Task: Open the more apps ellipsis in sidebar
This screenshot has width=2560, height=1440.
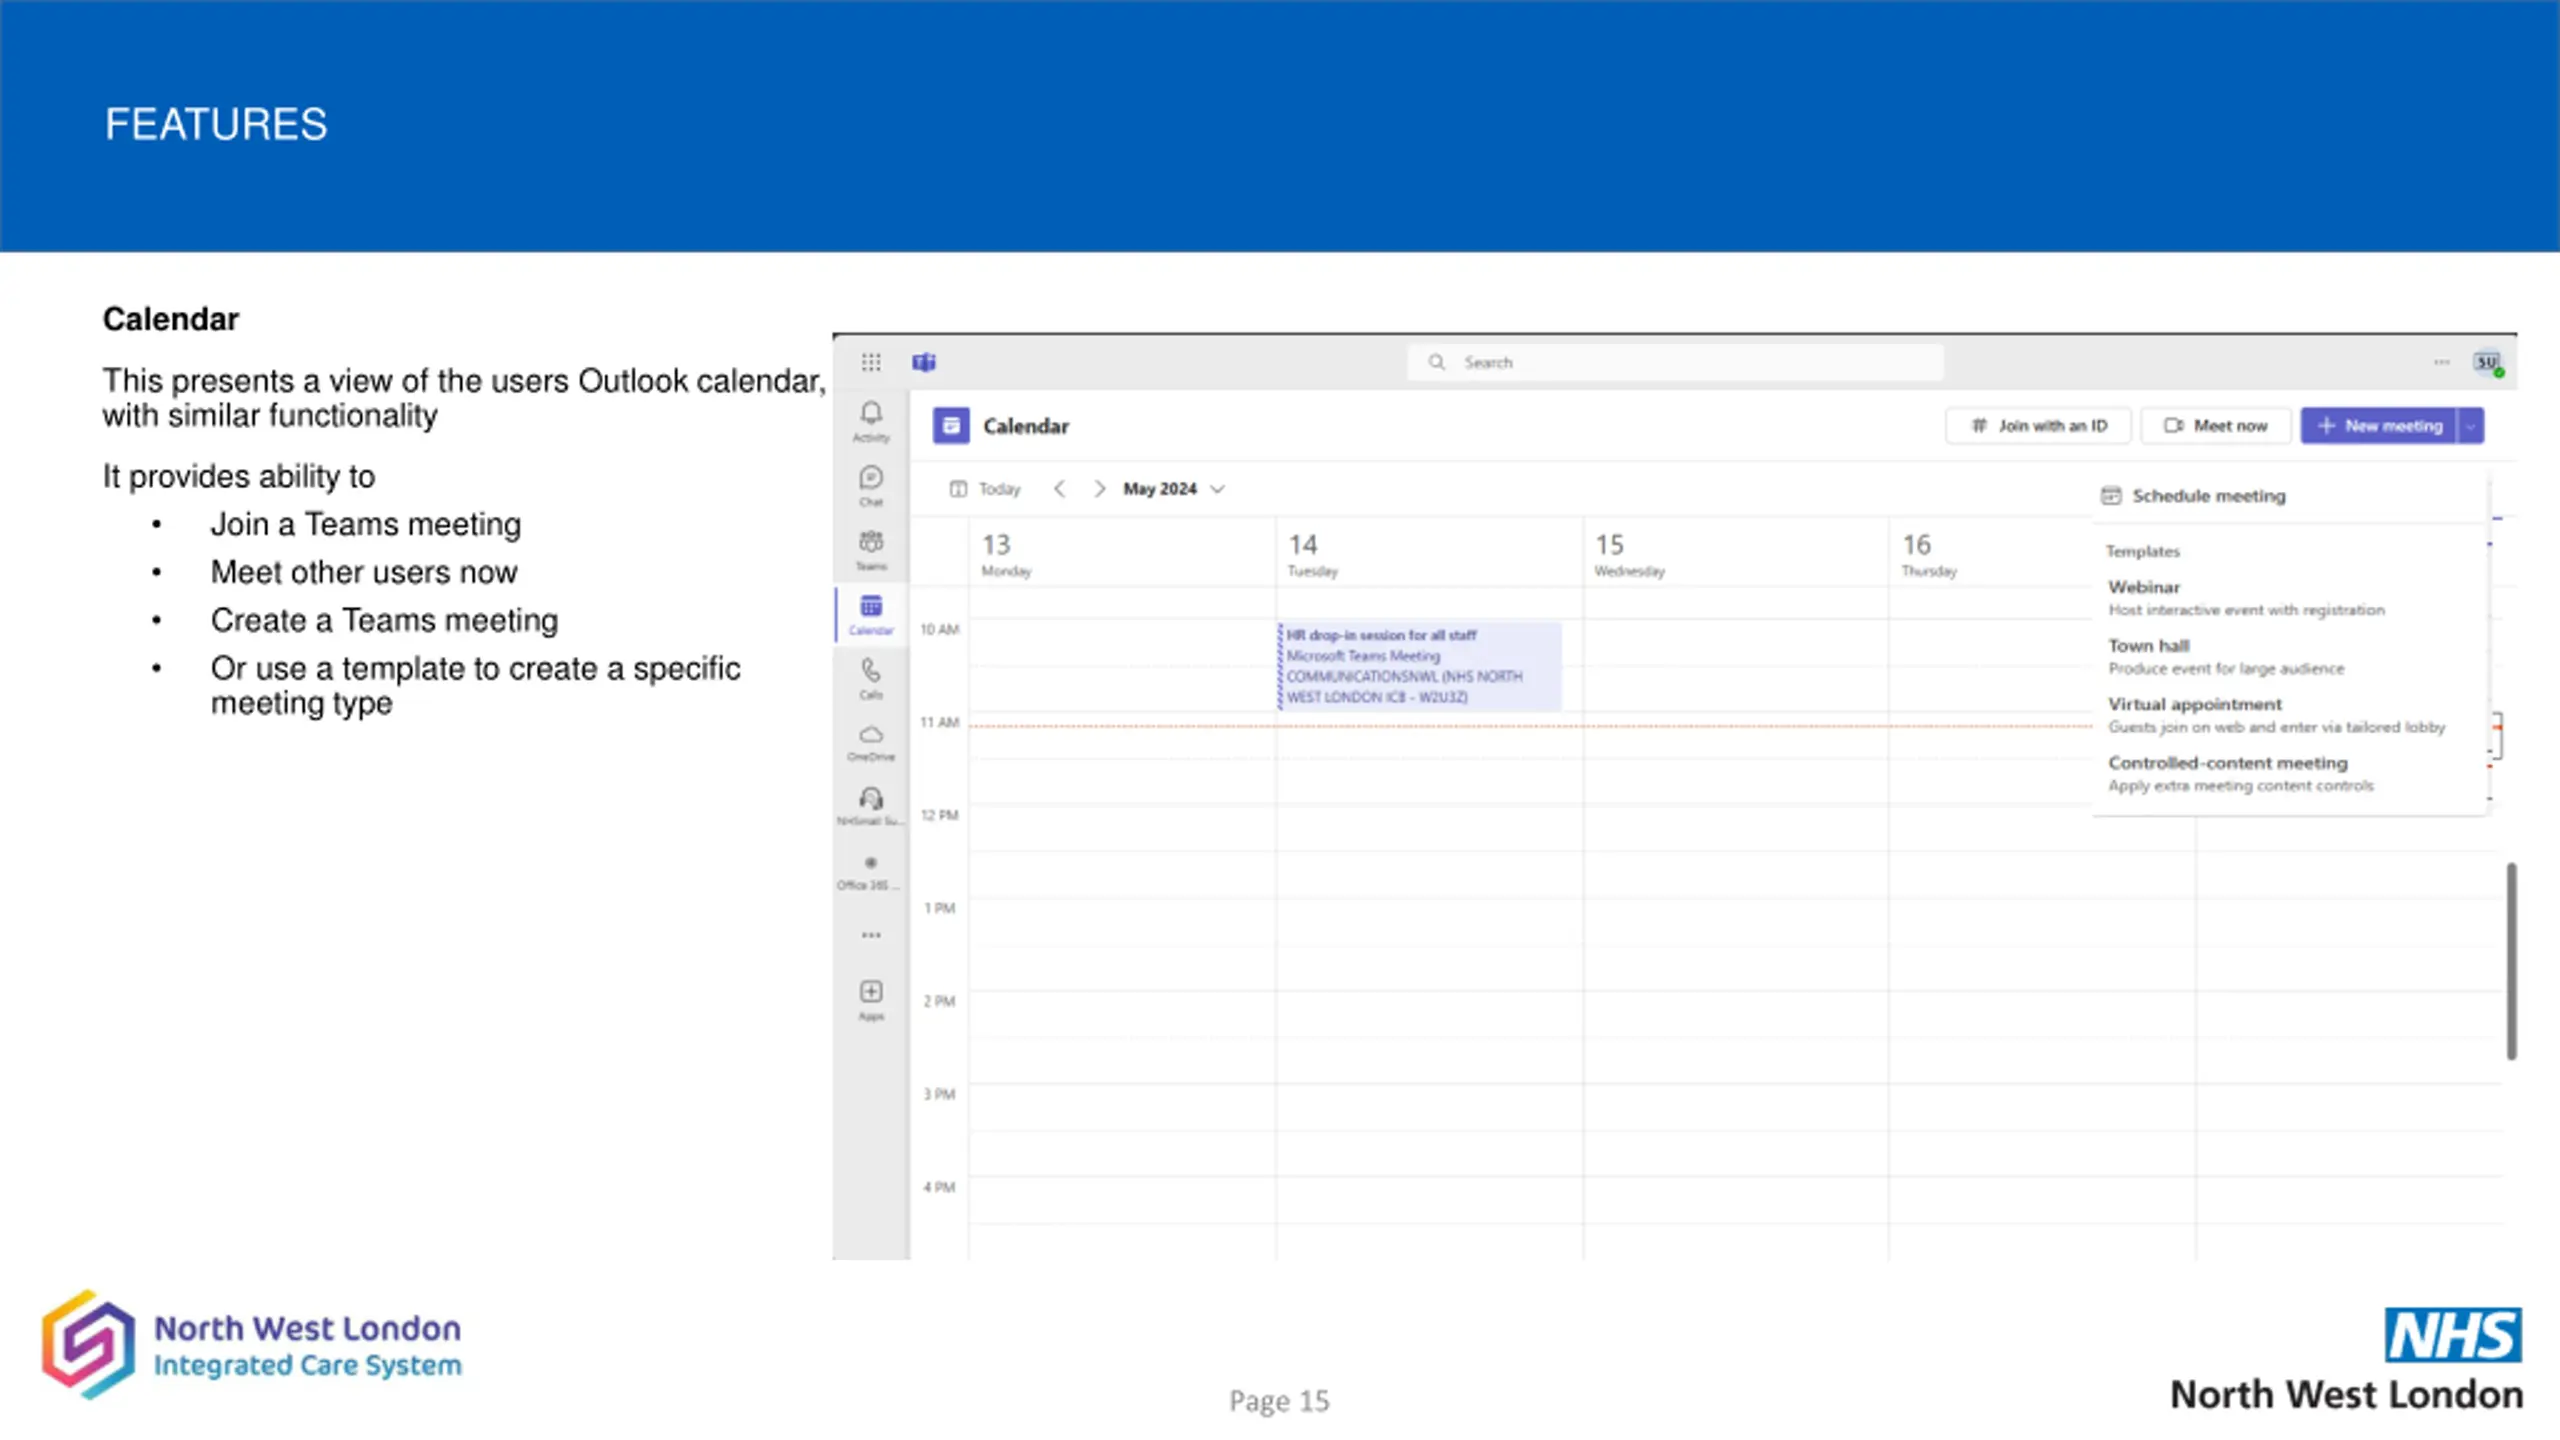Action: (871, 936)
